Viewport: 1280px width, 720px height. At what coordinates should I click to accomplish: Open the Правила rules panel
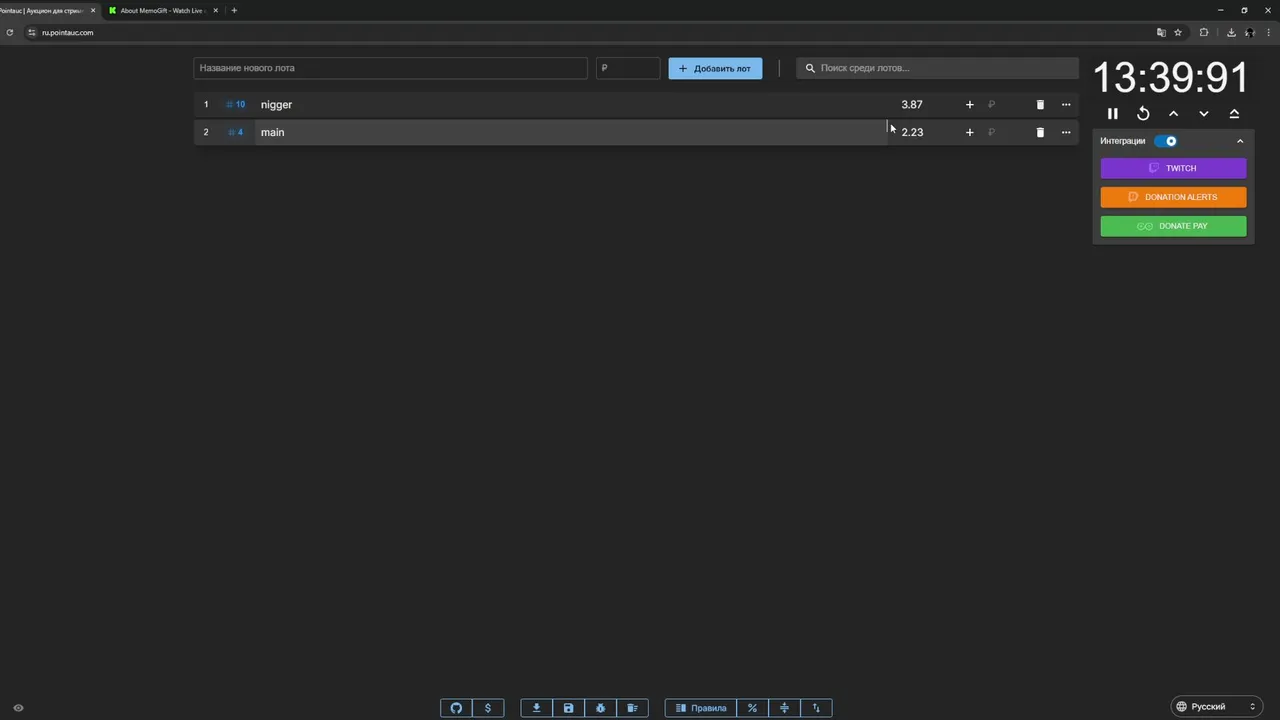(701, 708)
